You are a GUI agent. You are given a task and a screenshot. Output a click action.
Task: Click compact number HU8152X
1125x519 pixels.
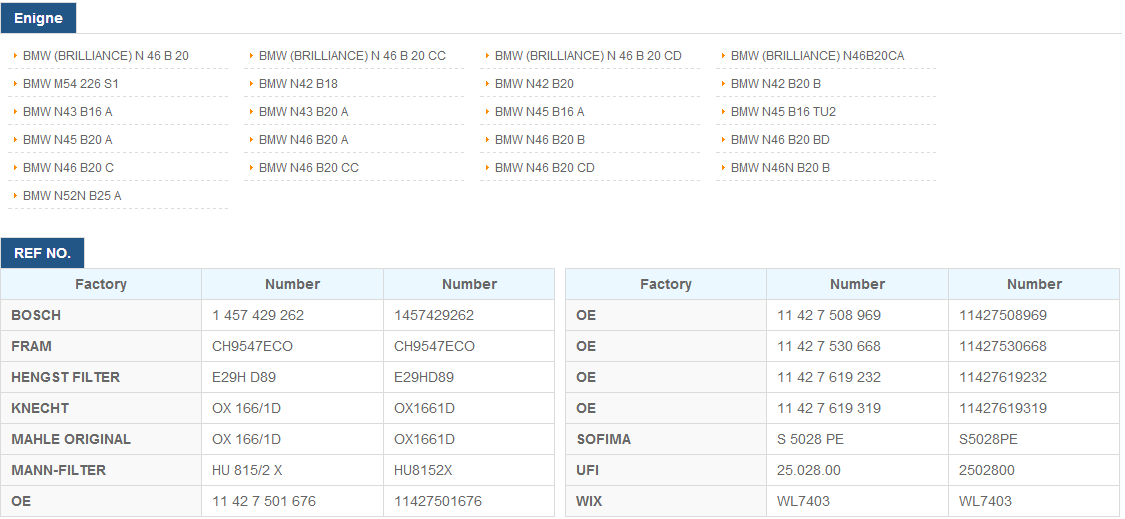(423, 470)
